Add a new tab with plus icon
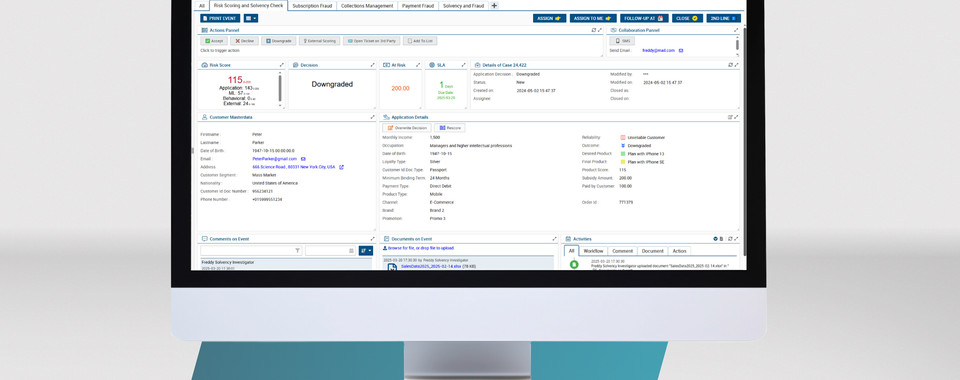Screen dimensions: 960x380 [x=494, y=6]
